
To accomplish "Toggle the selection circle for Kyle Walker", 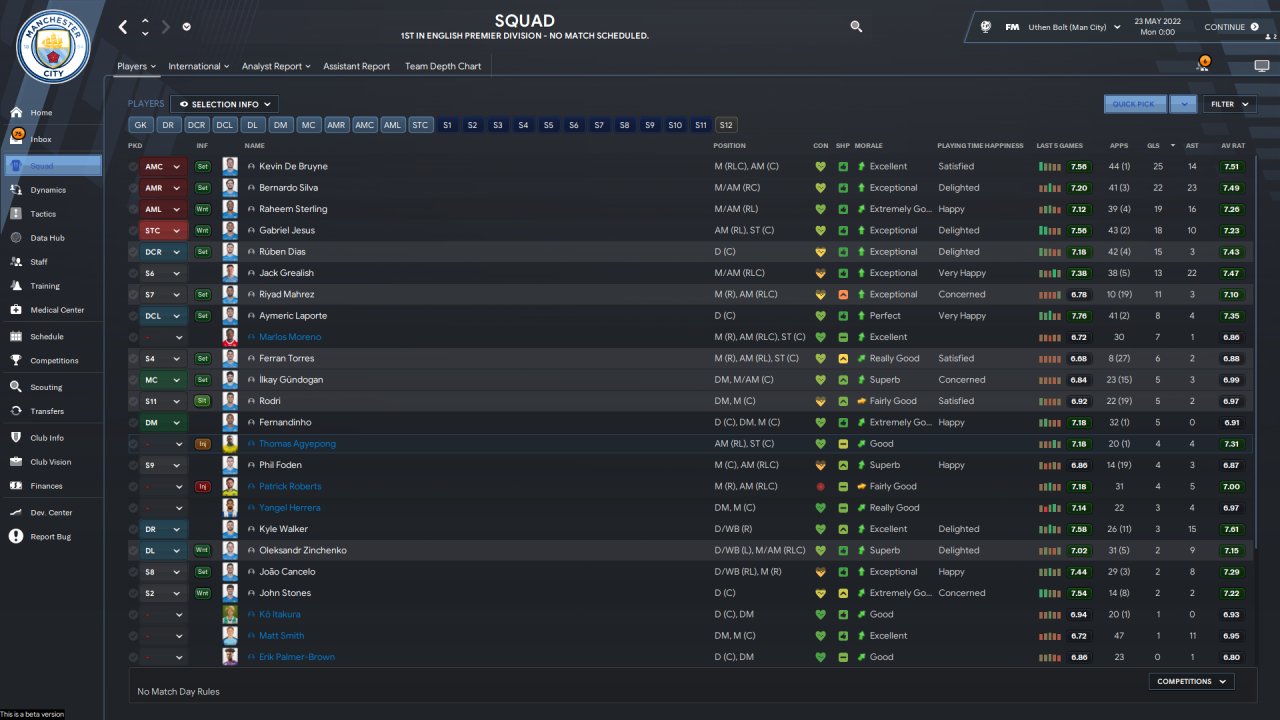I will coord(133,529).
